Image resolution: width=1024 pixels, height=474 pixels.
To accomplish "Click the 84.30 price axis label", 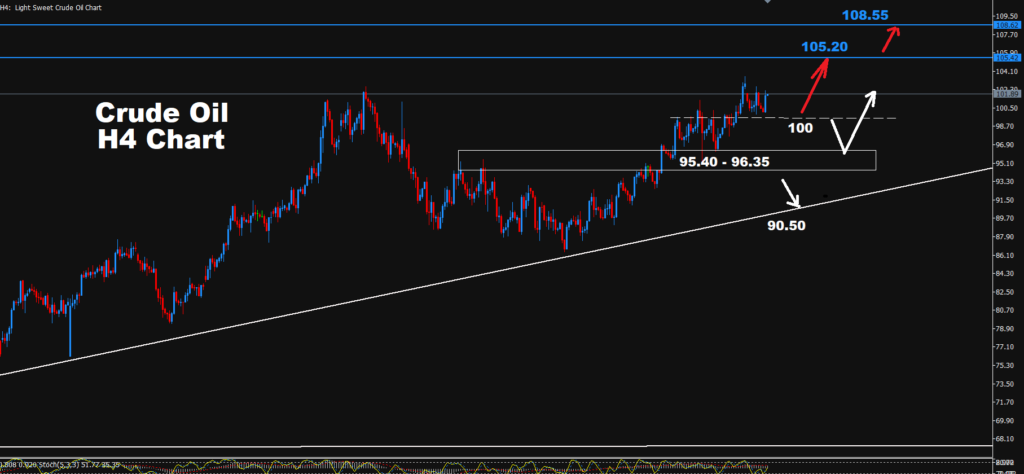I will [x=1006, y=274].
